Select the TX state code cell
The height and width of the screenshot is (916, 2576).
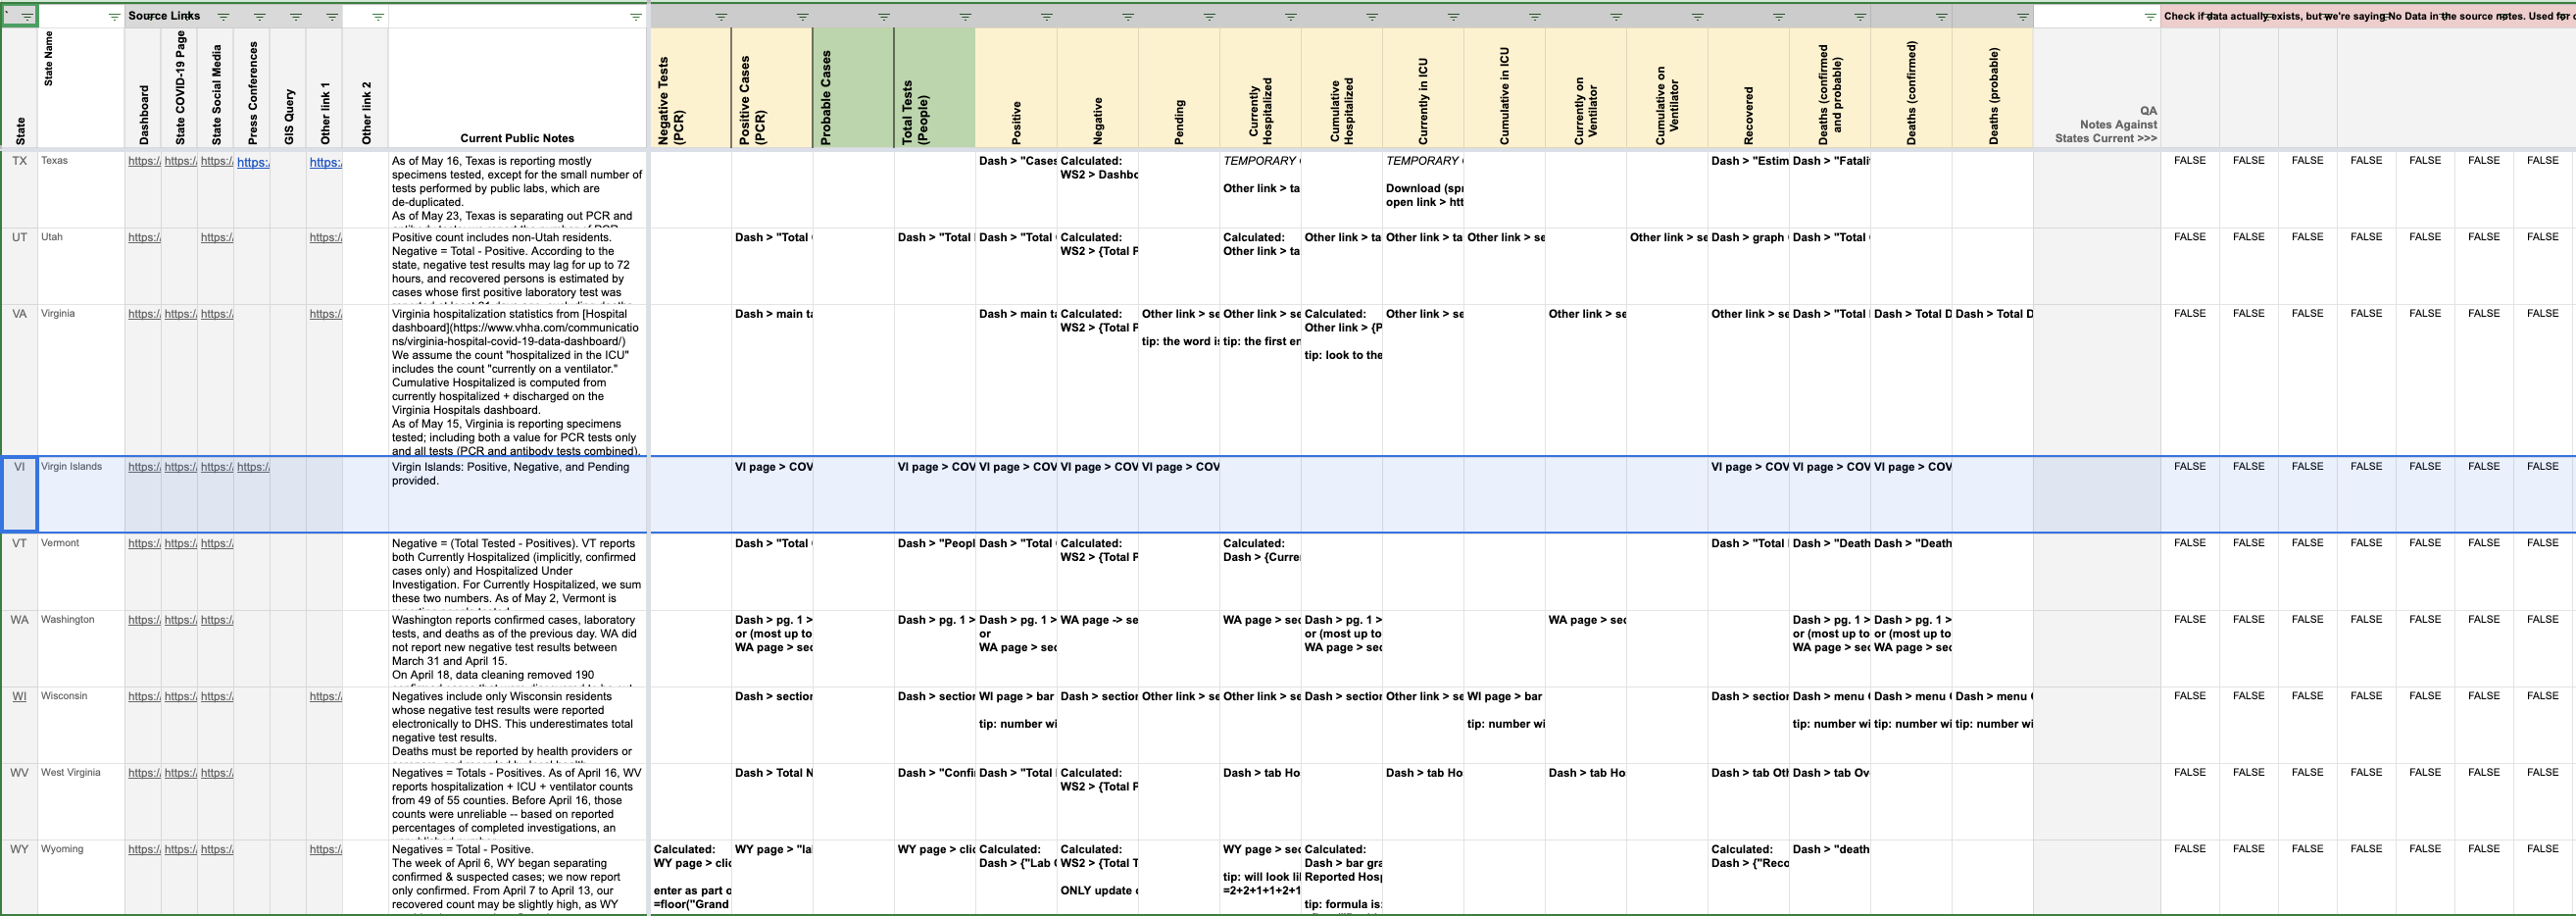coord(19,190)
